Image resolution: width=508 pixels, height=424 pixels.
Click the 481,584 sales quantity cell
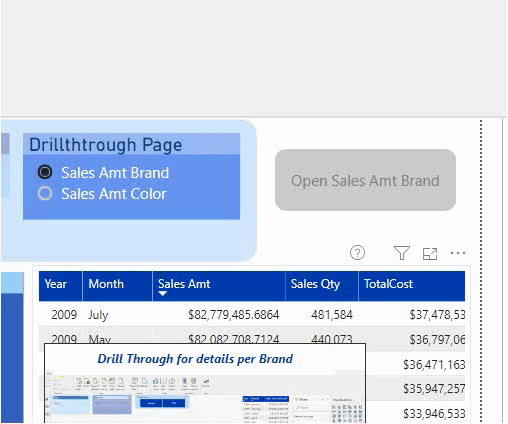[332, 314]
